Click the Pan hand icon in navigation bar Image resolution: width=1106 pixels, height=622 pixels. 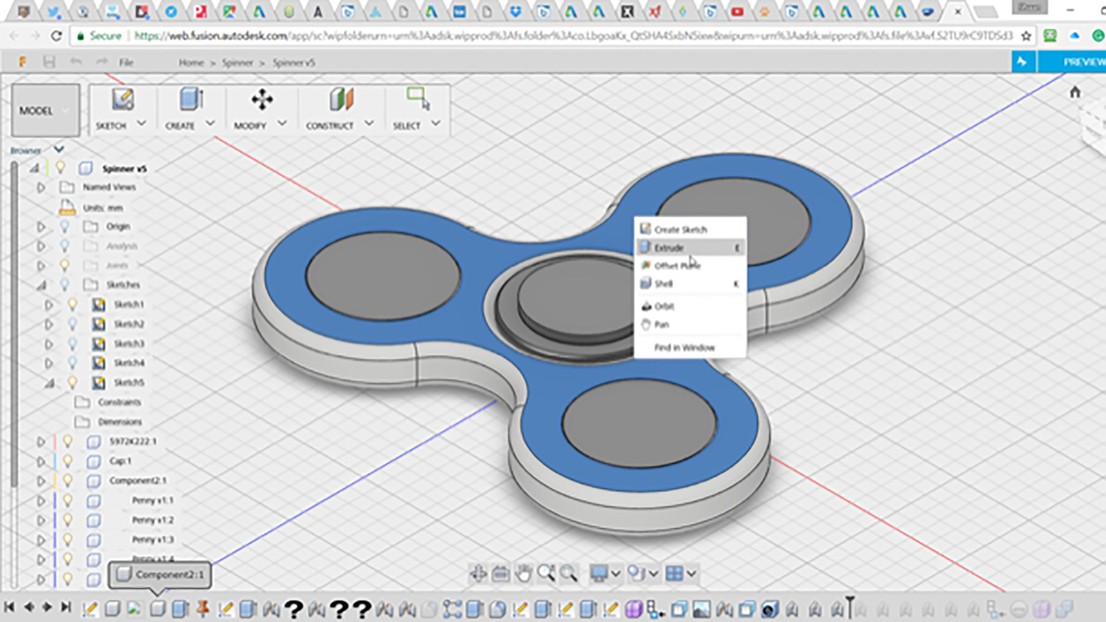coord(523,573)
